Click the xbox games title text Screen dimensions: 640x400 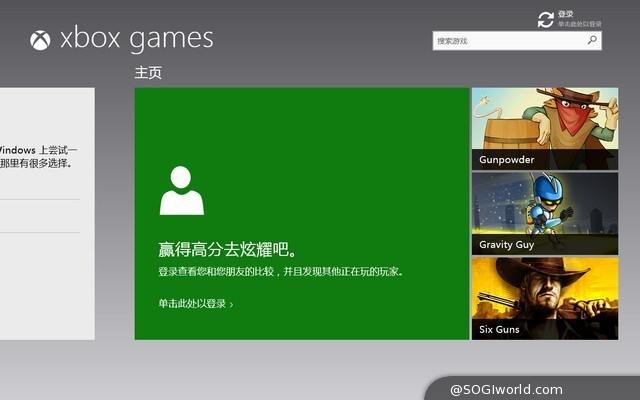137,39
